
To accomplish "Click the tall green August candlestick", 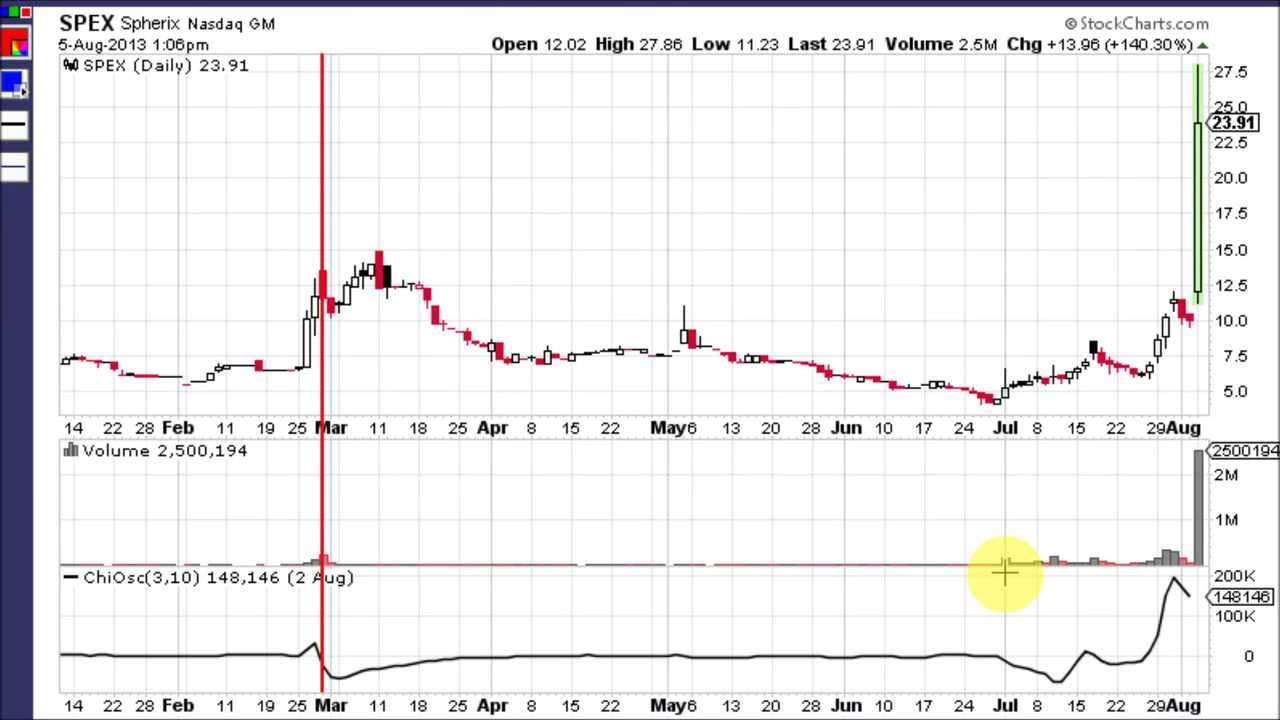I will coord(1198,185).
